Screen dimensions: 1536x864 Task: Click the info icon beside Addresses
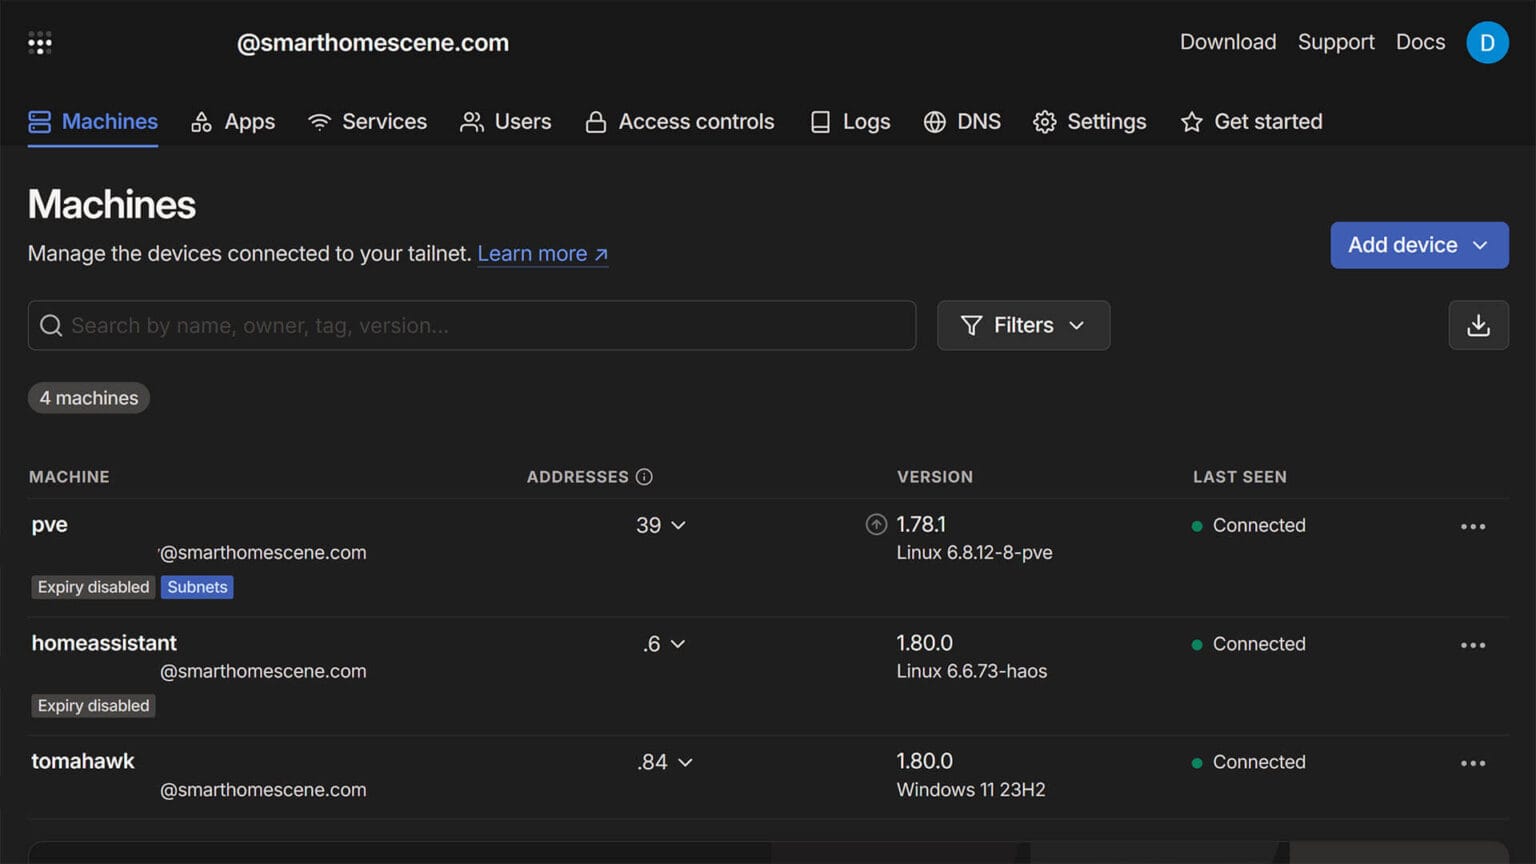pos(645,477)
